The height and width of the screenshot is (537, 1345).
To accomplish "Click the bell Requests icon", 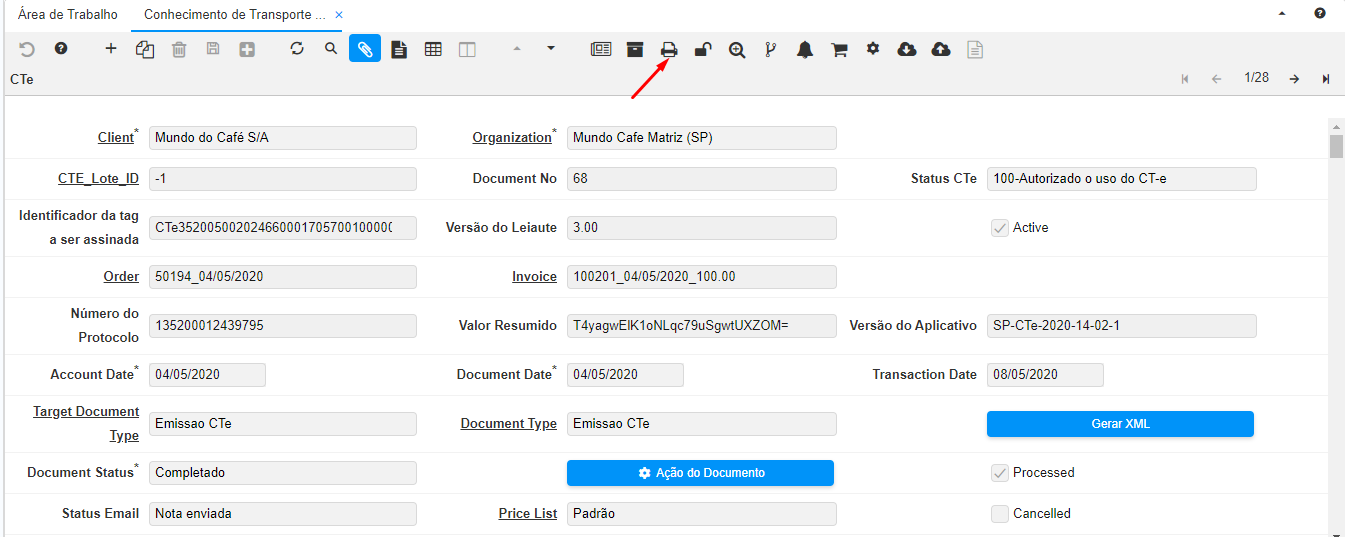I will pyautogui.click(x=805, y=49).
